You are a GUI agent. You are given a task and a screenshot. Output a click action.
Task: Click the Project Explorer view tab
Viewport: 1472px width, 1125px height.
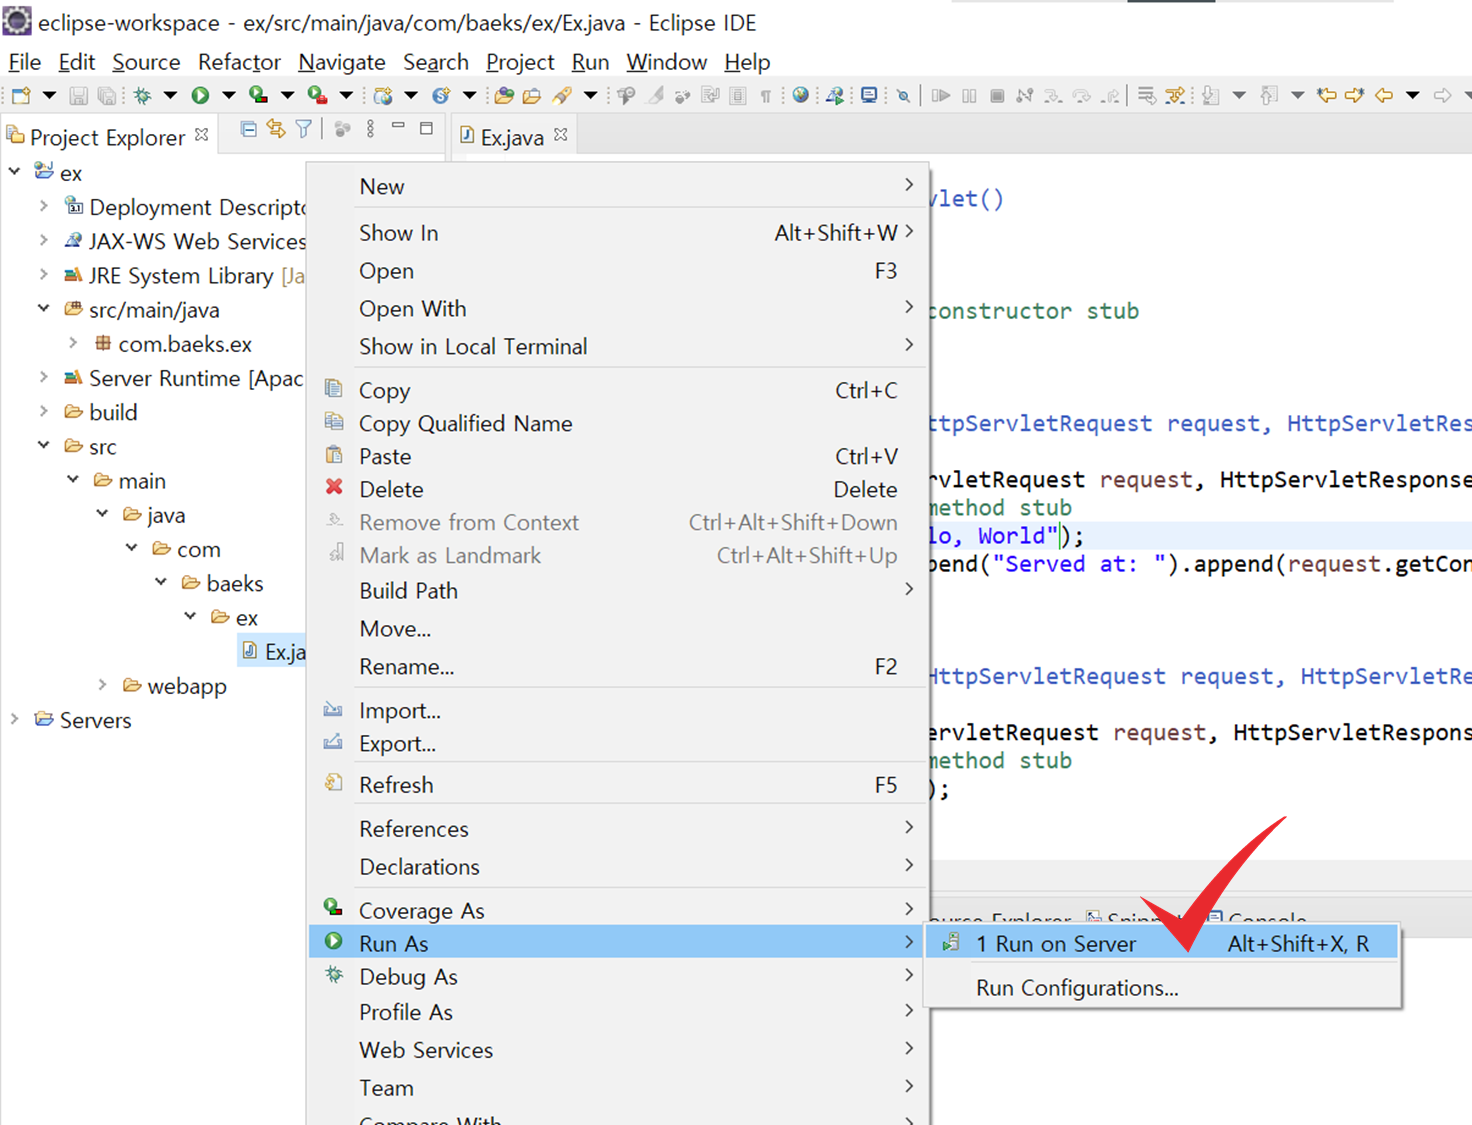pos(107,137)
